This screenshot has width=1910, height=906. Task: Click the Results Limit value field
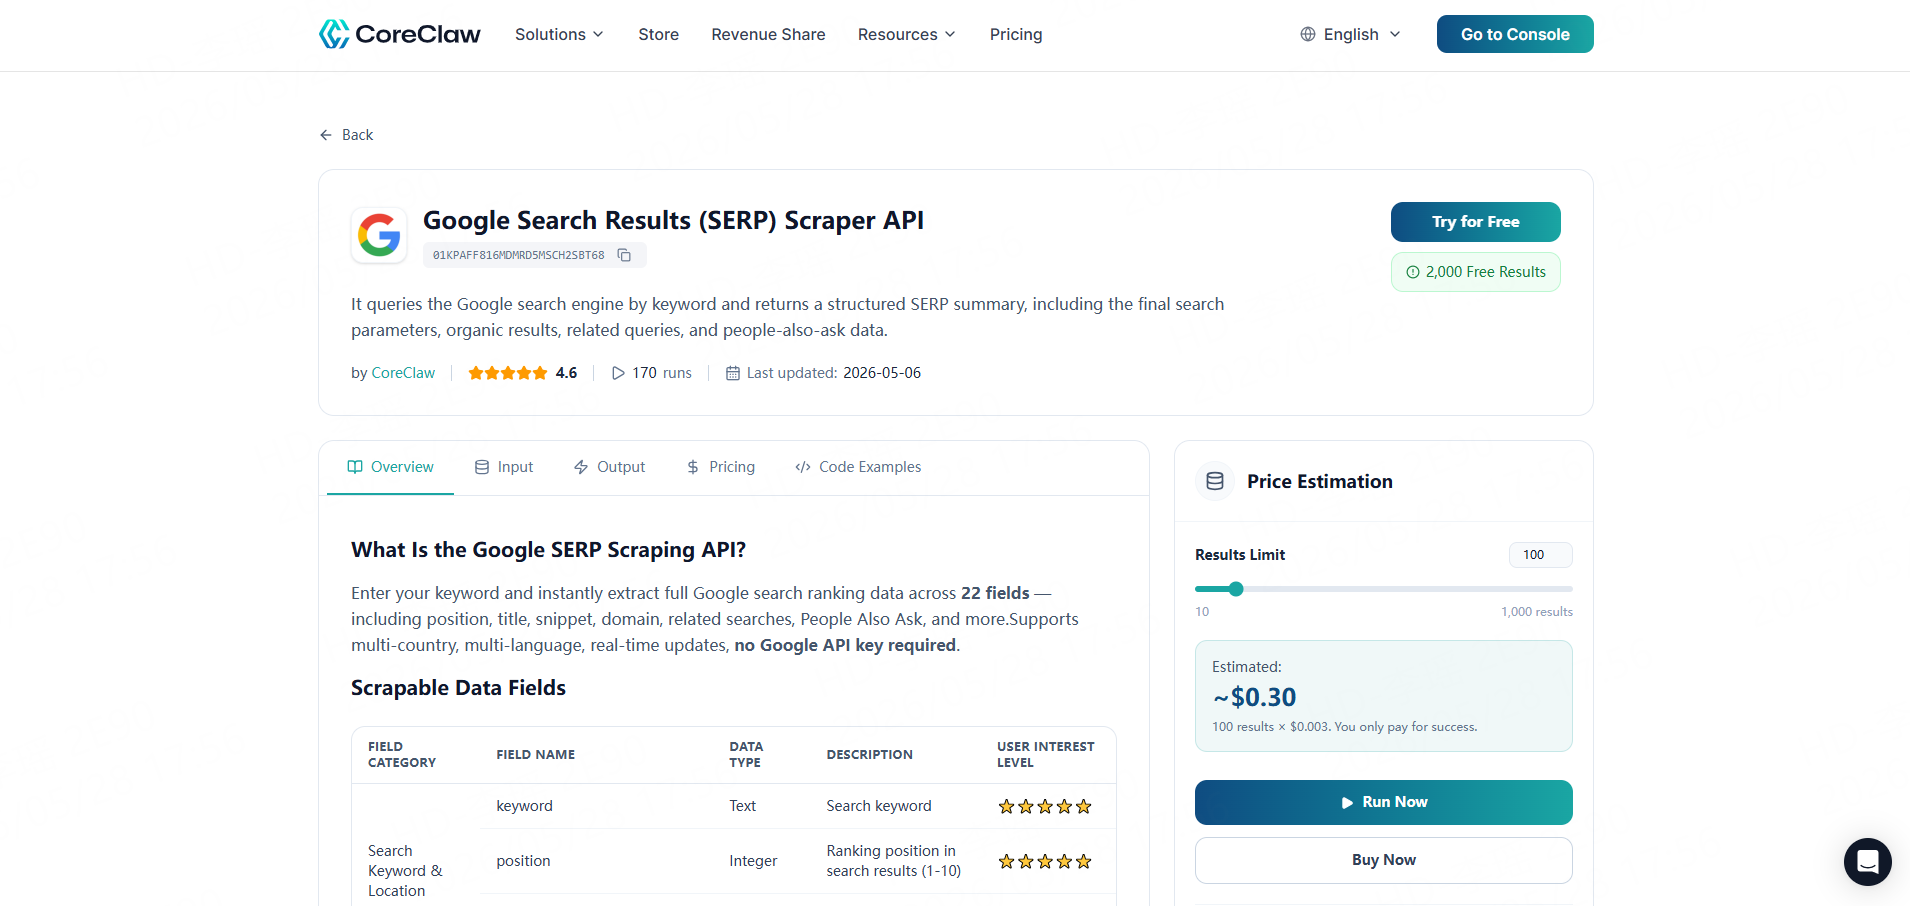(1540, 555)
